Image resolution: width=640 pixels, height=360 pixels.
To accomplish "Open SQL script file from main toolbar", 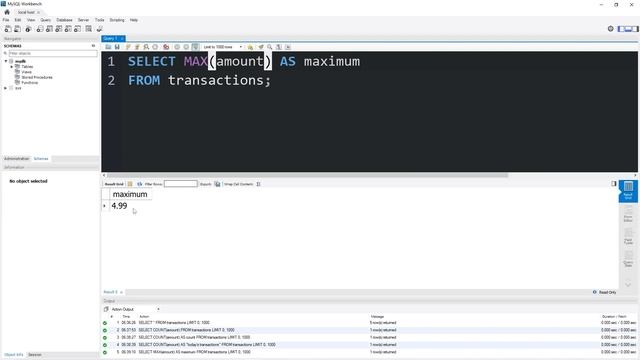I will point(18,29).
